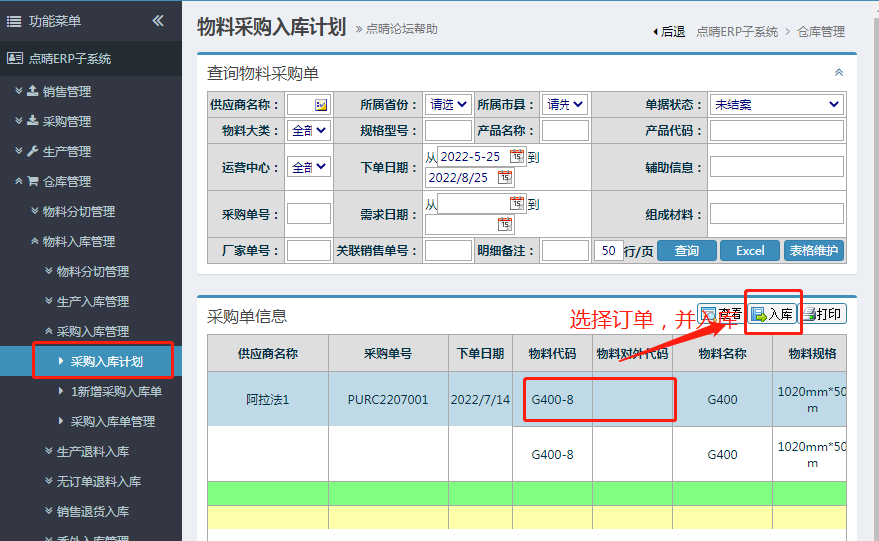Click the 打印 print button

click(822, 314)
